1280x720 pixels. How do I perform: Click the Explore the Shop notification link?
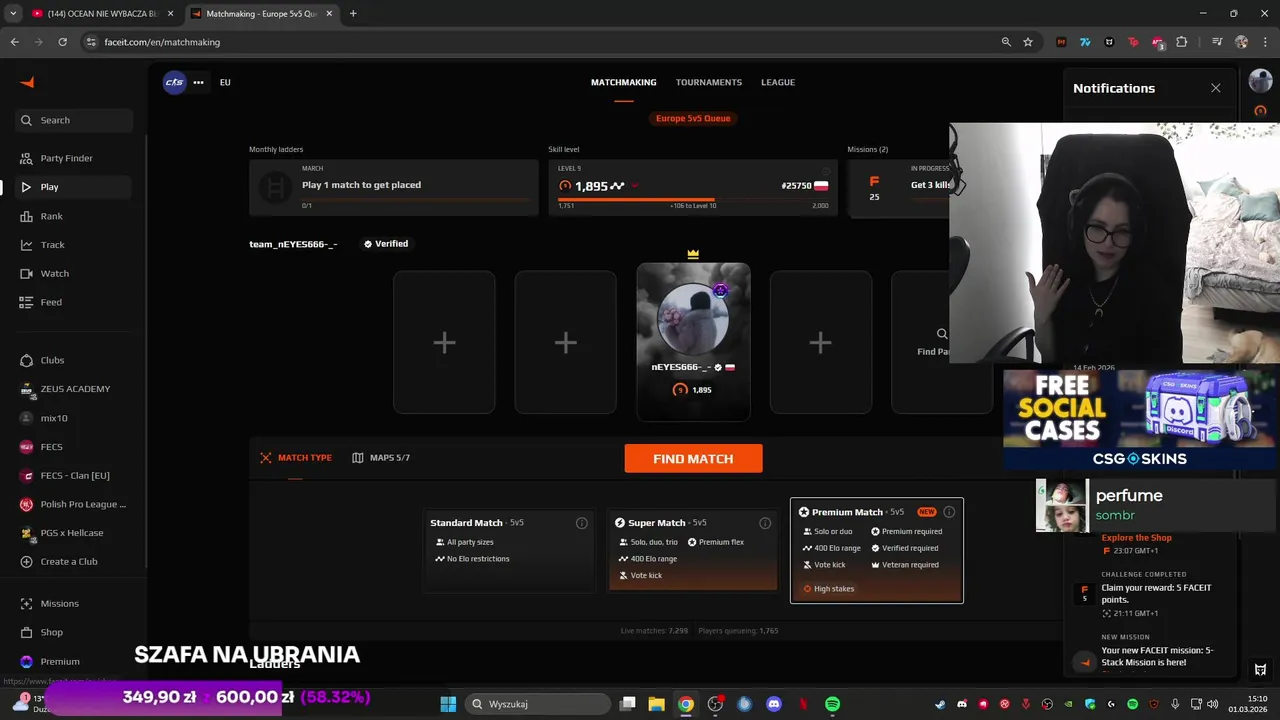pyautogui.click(x=1136, y=538)
